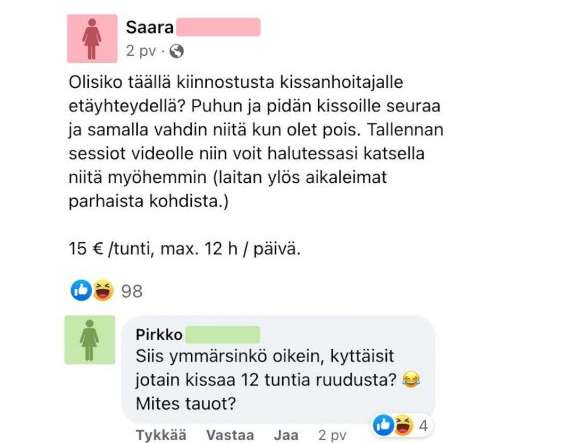Click the laughing reaction on post
This screenshot has height=443, width=581.
pos(103,290)
